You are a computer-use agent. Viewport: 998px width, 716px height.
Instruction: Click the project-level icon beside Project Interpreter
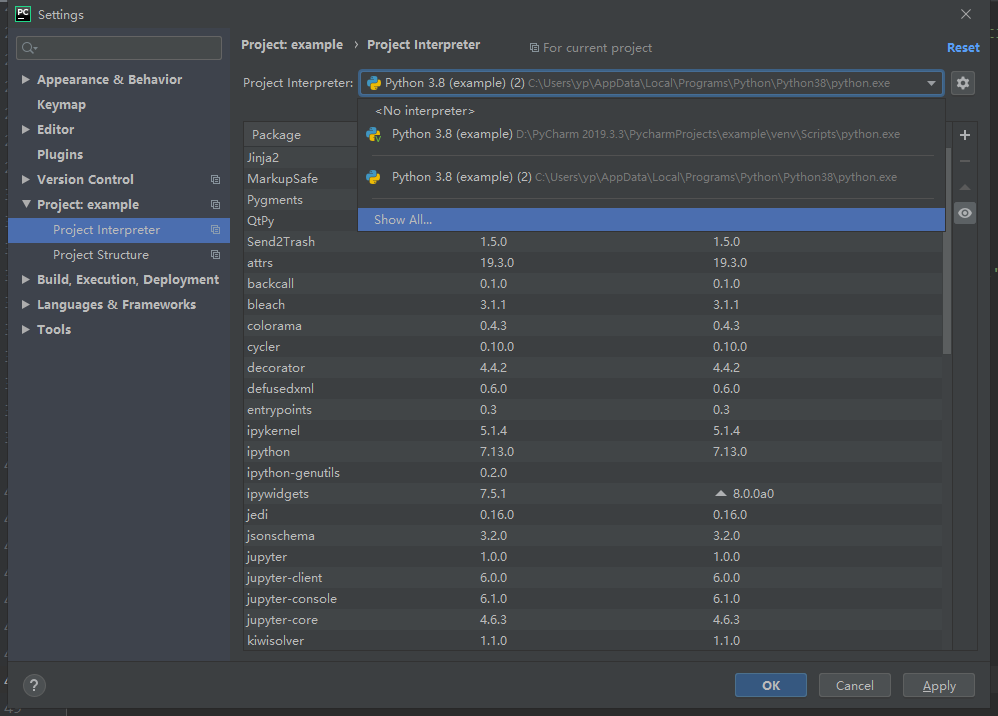pyautogui.click(x=216, y=230)
